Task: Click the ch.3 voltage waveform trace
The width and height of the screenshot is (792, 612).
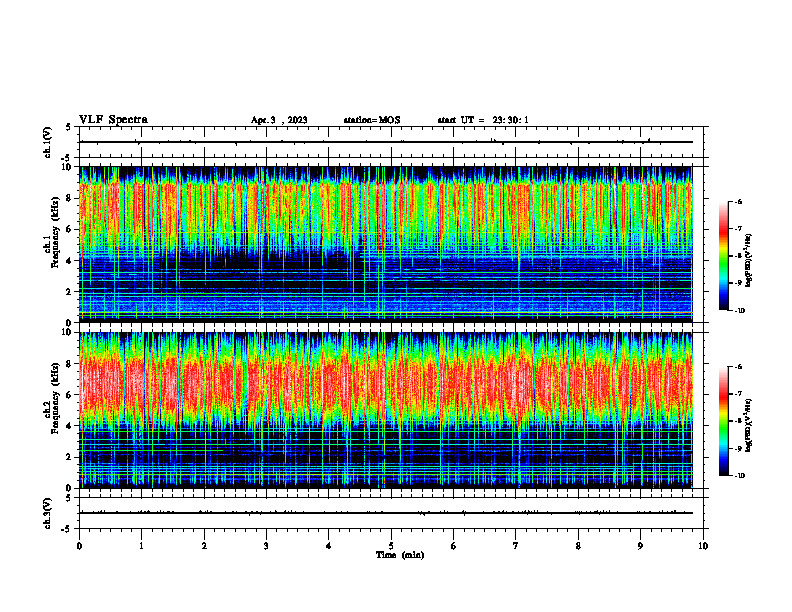Action: click(386, 513)
